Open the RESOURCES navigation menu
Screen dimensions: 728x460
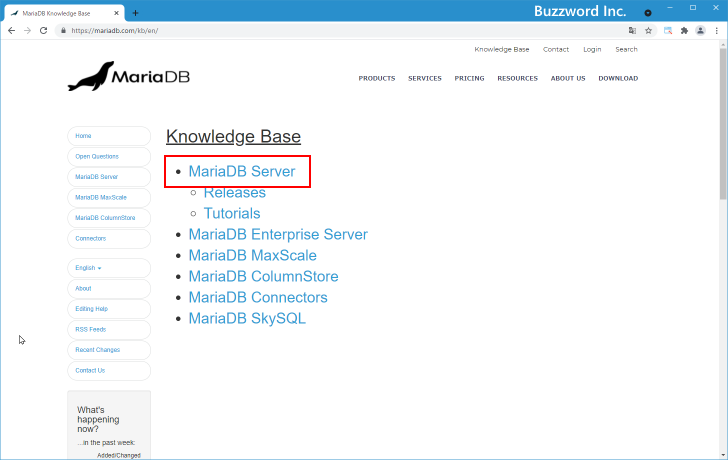point(517,78)
